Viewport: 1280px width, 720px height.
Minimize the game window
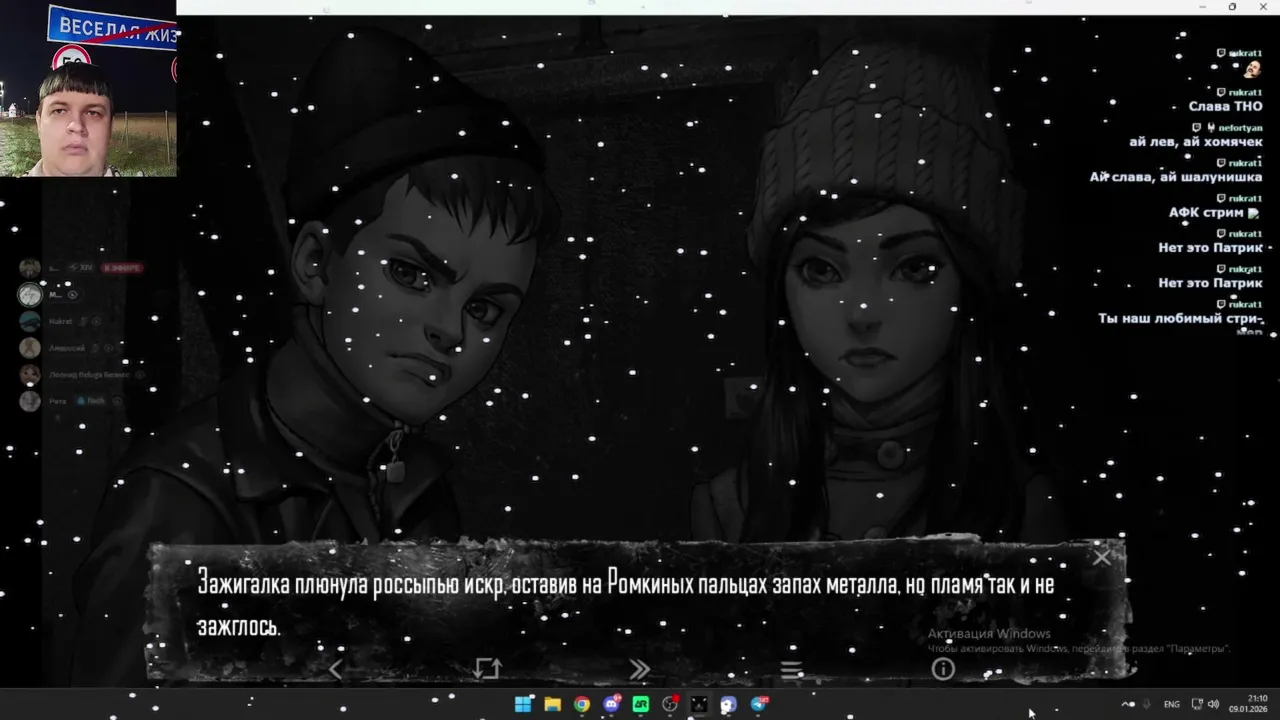point(1203,7)
